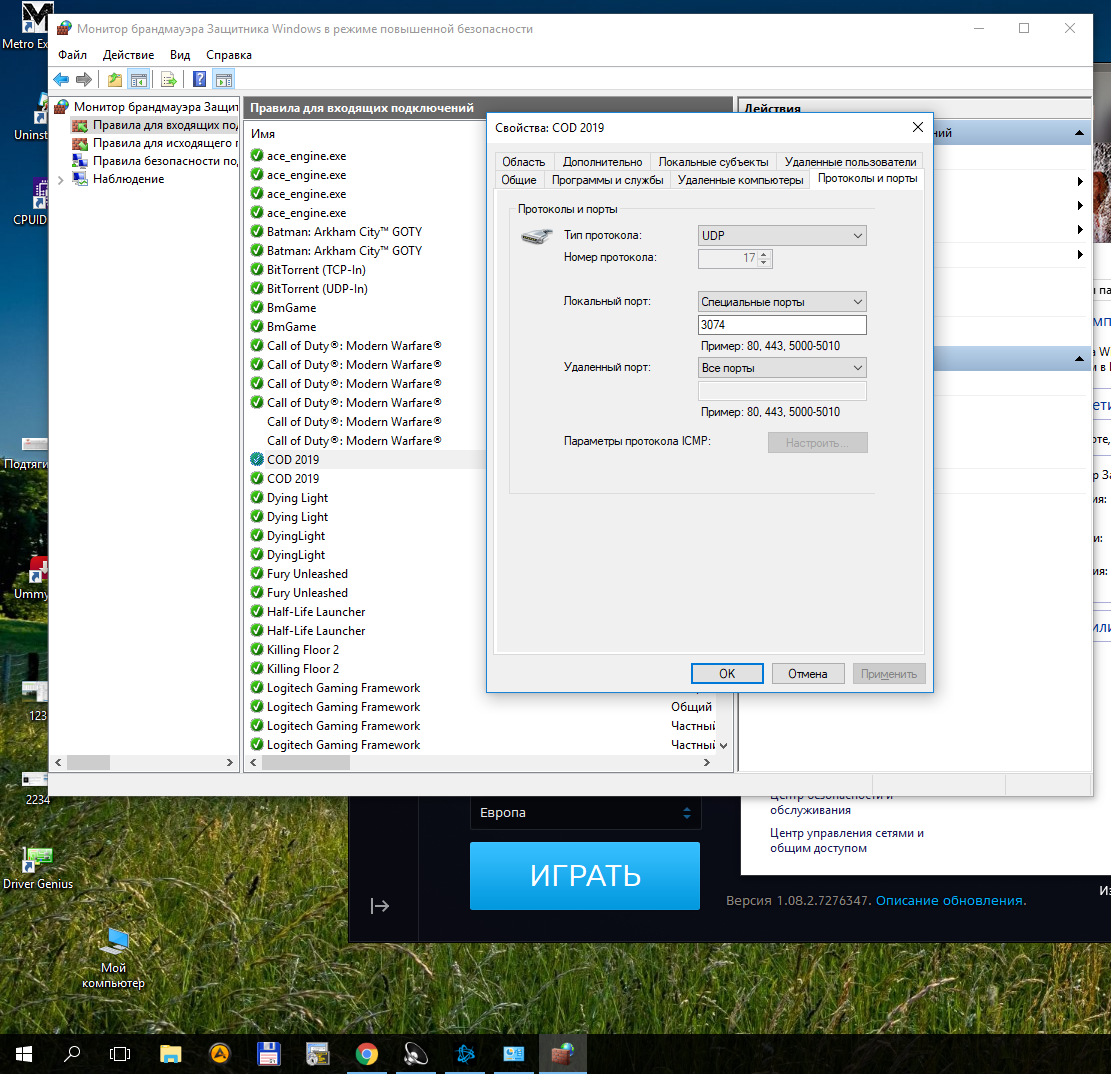
Task: Close the 'Свойства: COD 2019' dialog
Action: [x=918, y=127]
